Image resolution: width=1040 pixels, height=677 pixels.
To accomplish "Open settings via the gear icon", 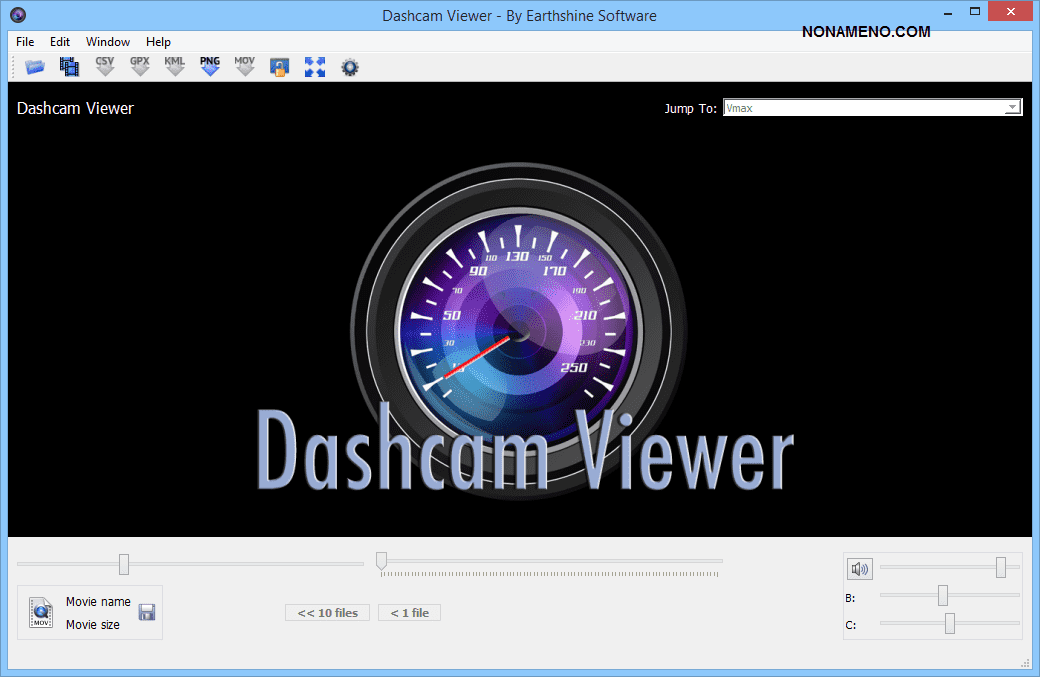I will pyautogui.click(x=349, y=67).
